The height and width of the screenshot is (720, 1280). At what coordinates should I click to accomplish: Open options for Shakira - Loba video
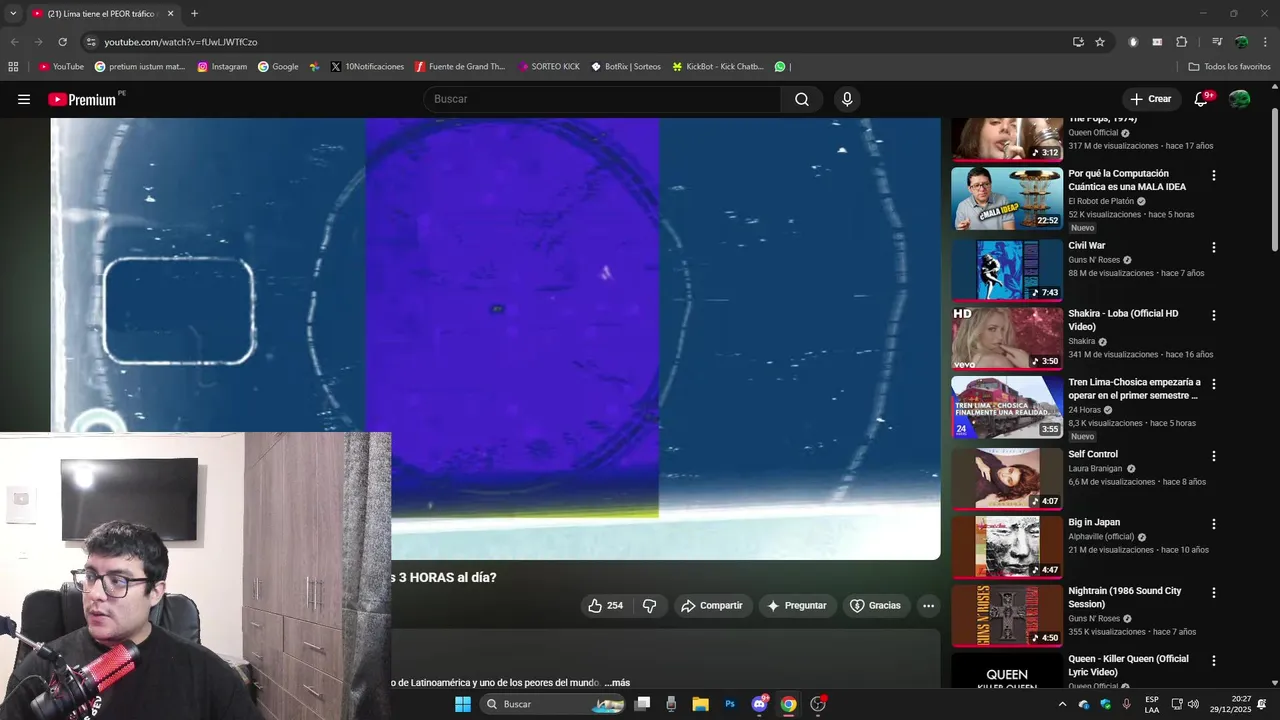coord(1214,316)
